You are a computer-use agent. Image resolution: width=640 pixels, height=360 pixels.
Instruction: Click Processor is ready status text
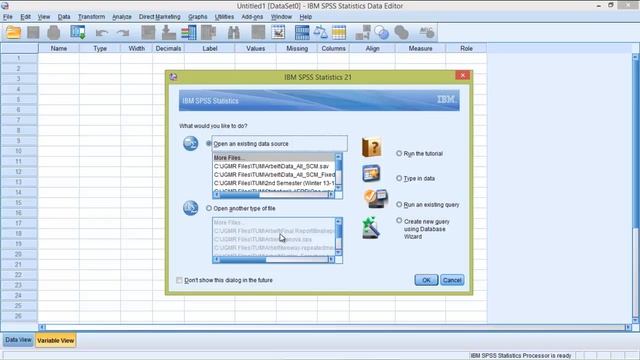(x=521, y=356)
